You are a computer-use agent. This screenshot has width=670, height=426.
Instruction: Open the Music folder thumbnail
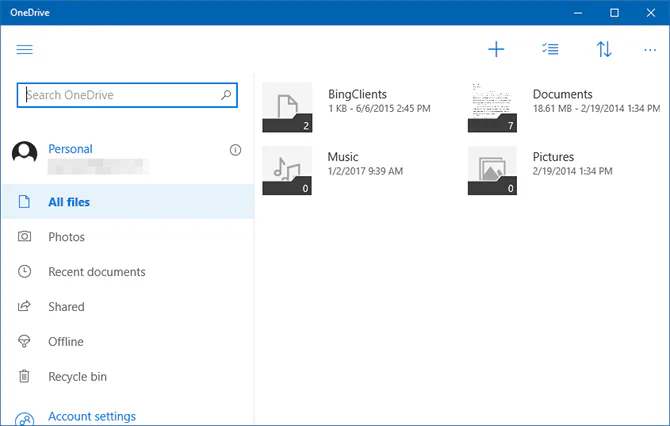point(287,170)
